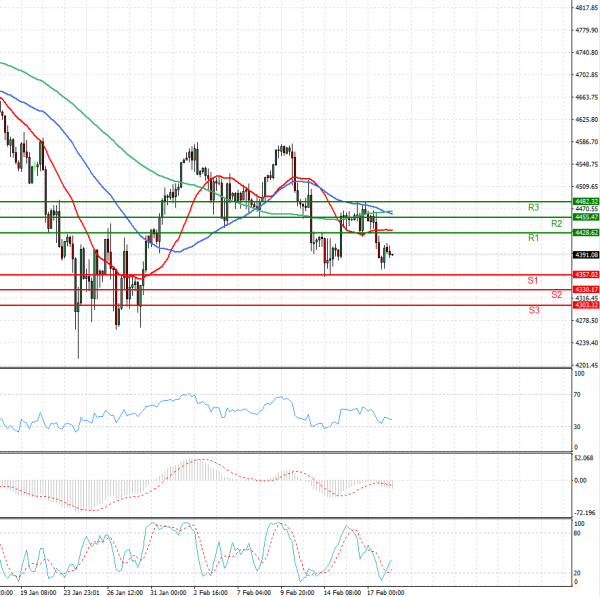Image resolution: width=600 pixels, height=597 pixels.
Task: Click the 31 Jan 00:00 date label
Action: click(x=168, y=593)
